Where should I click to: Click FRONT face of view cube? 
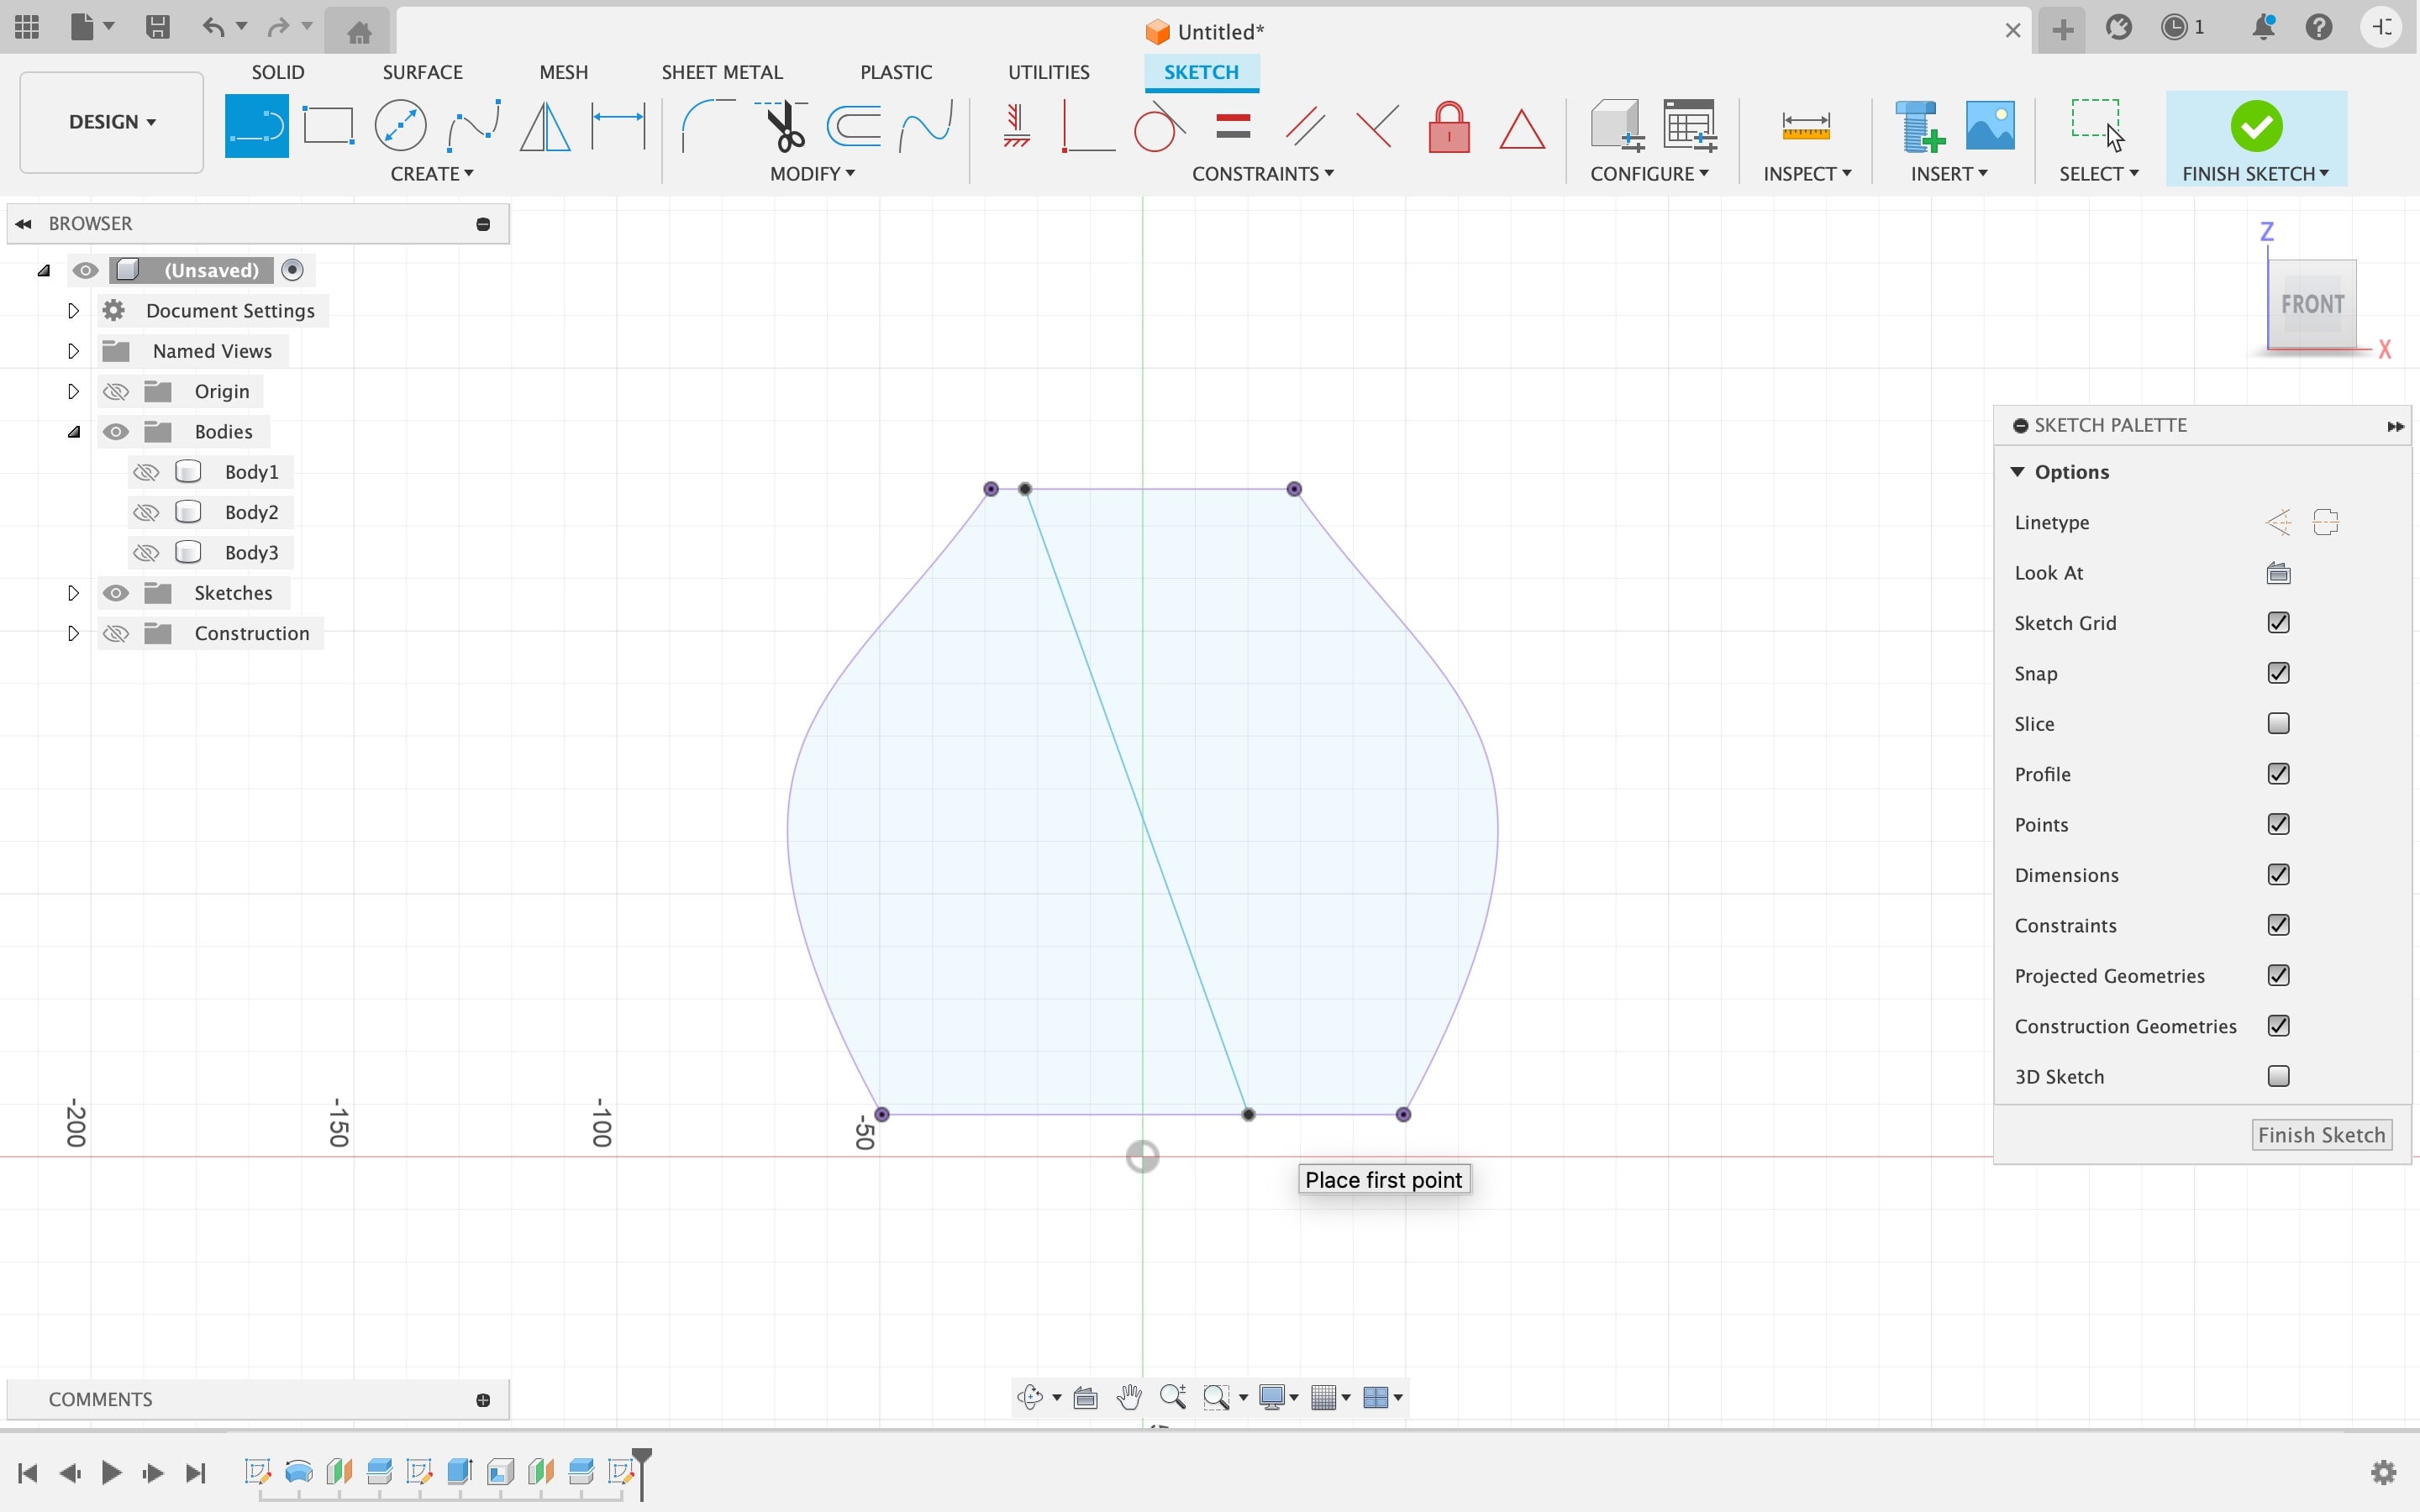coord(2312,304)
